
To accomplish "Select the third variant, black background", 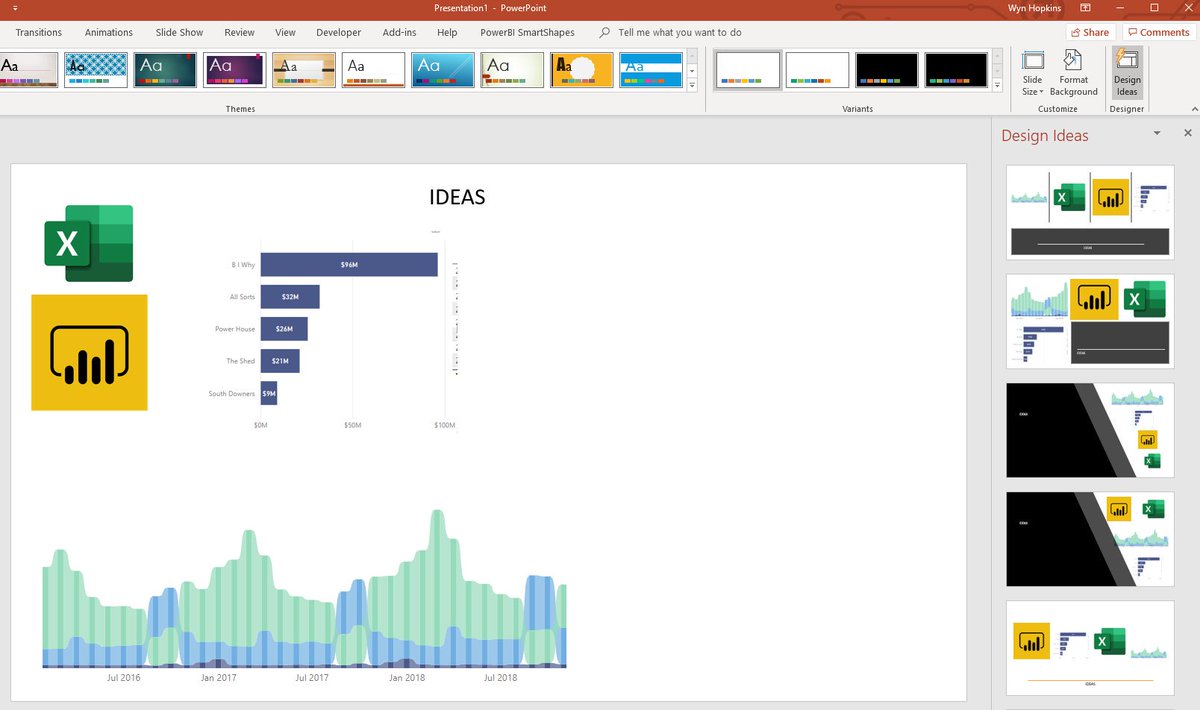I will (887, 70).
